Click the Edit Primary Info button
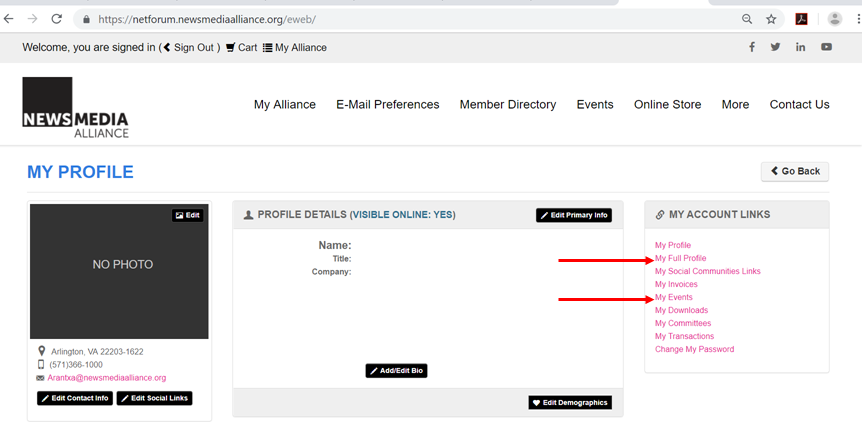 [574, 215]
